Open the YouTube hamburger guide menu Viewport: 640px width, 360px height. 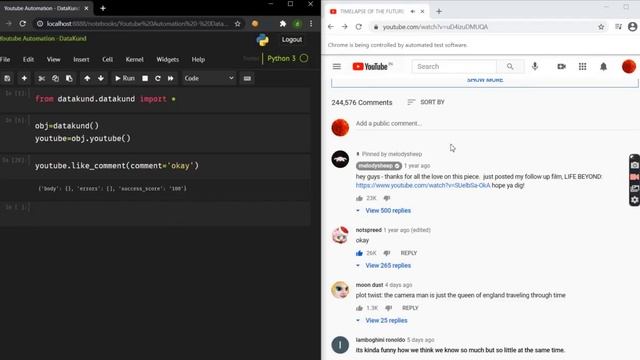(x=336, y=67)
